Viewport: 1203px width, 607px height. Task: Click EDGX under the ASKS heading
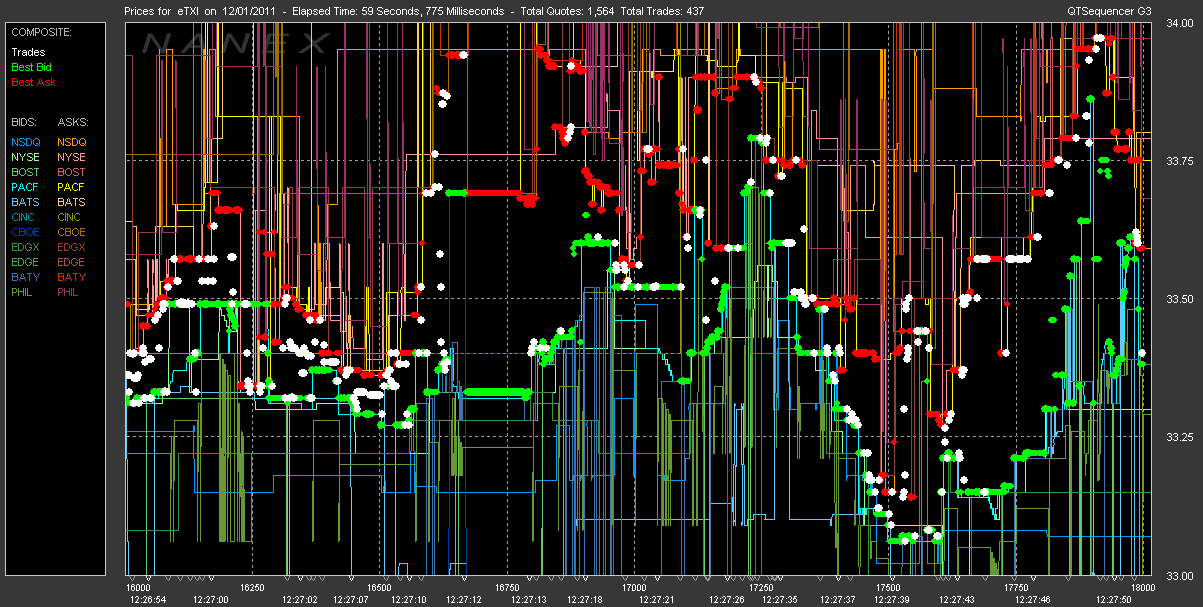tap(72, 247)
